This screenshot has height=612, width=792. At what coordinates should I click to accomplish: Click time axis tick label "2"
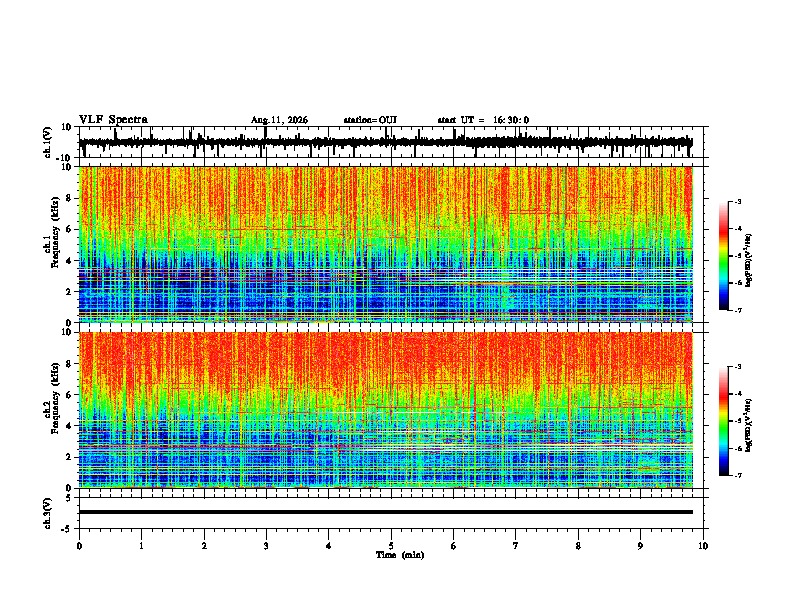(x=204, y=546)
